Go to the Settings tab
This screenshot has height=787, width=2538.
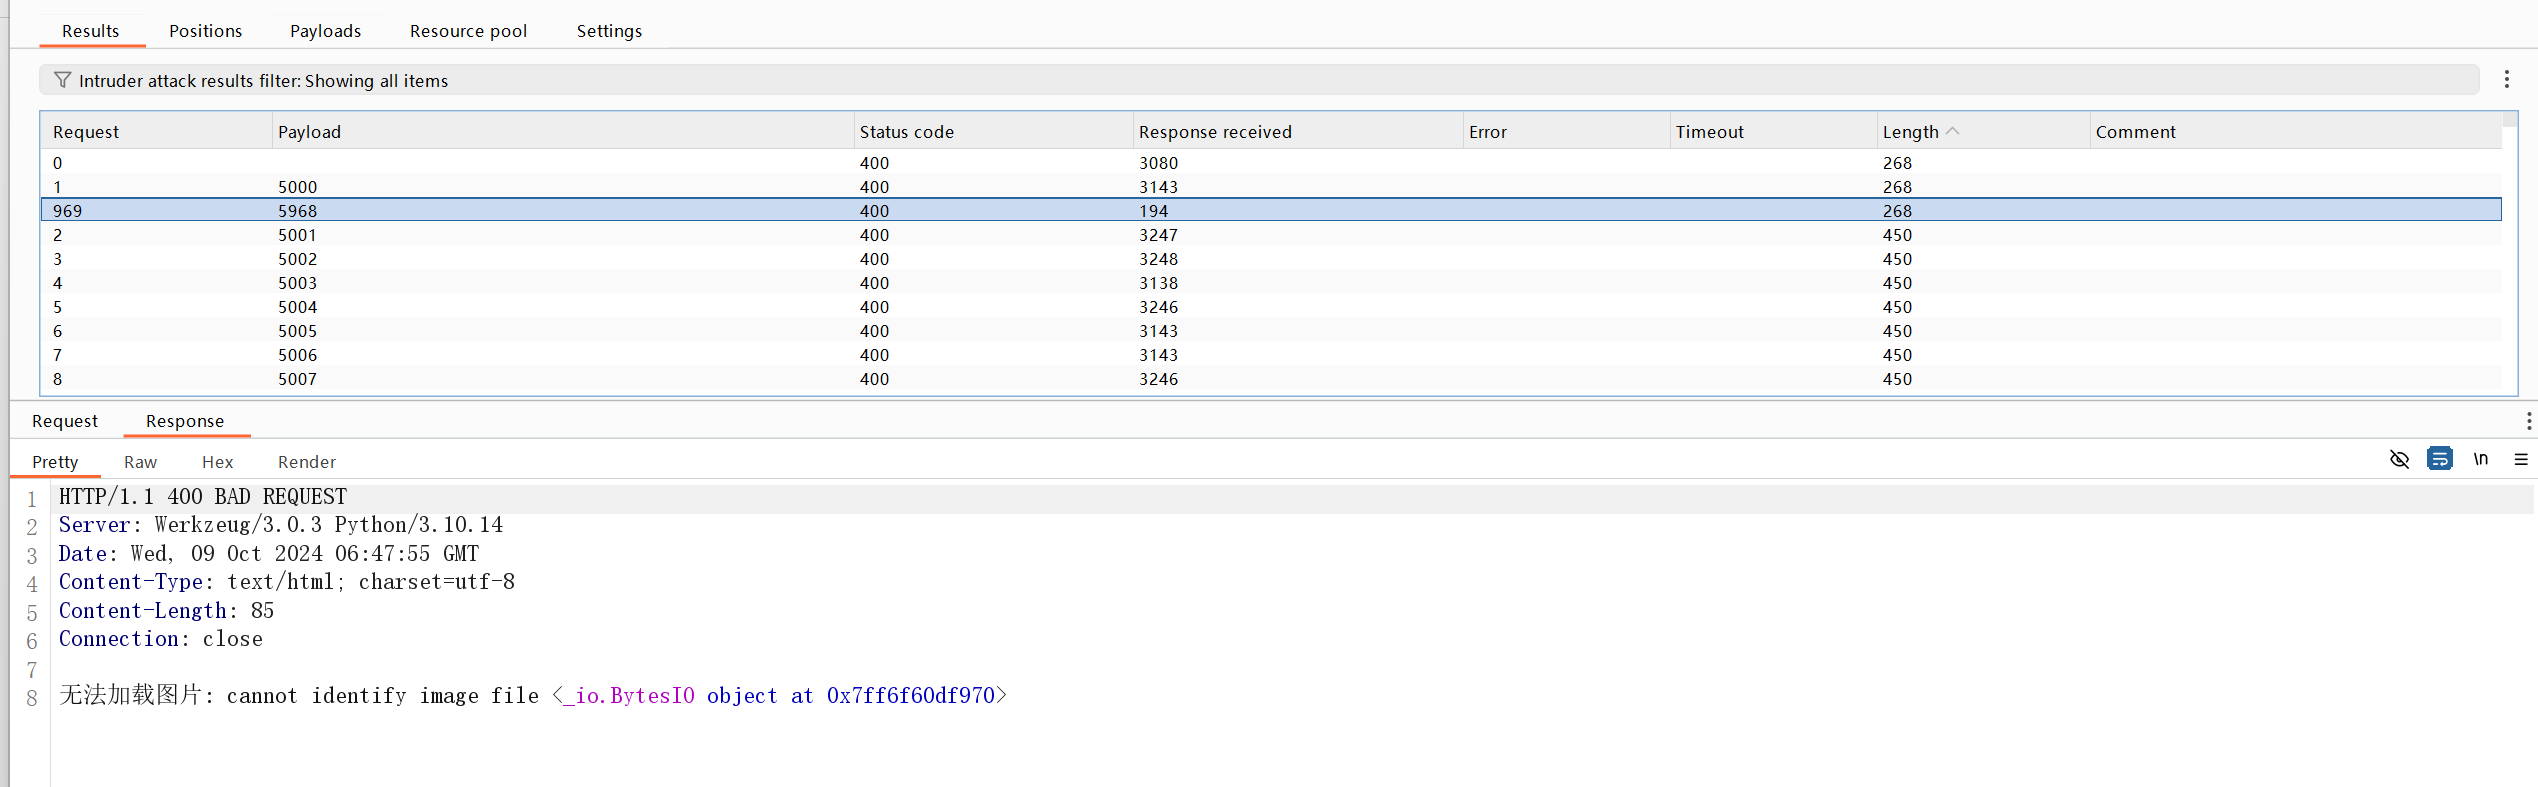point(609,31)
